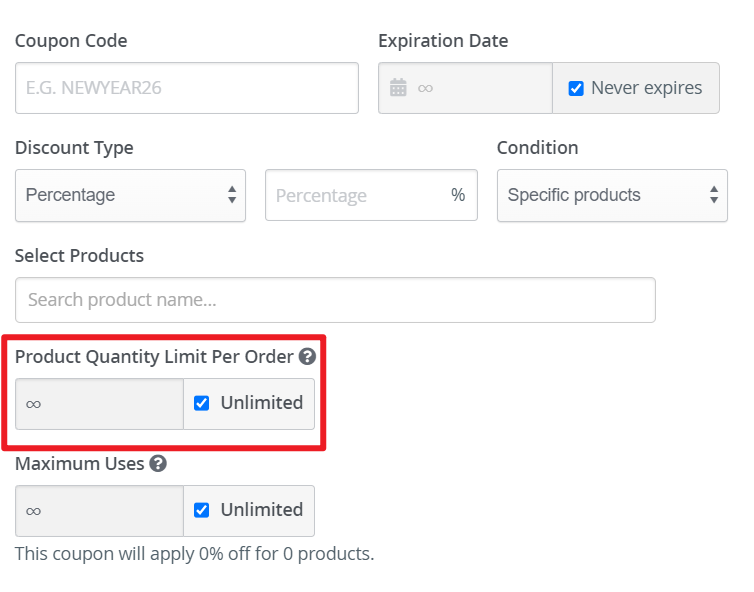Toggle Unlimited checkbox under Maximum Uses
The image size is (754, 592).
click(201, 510)
